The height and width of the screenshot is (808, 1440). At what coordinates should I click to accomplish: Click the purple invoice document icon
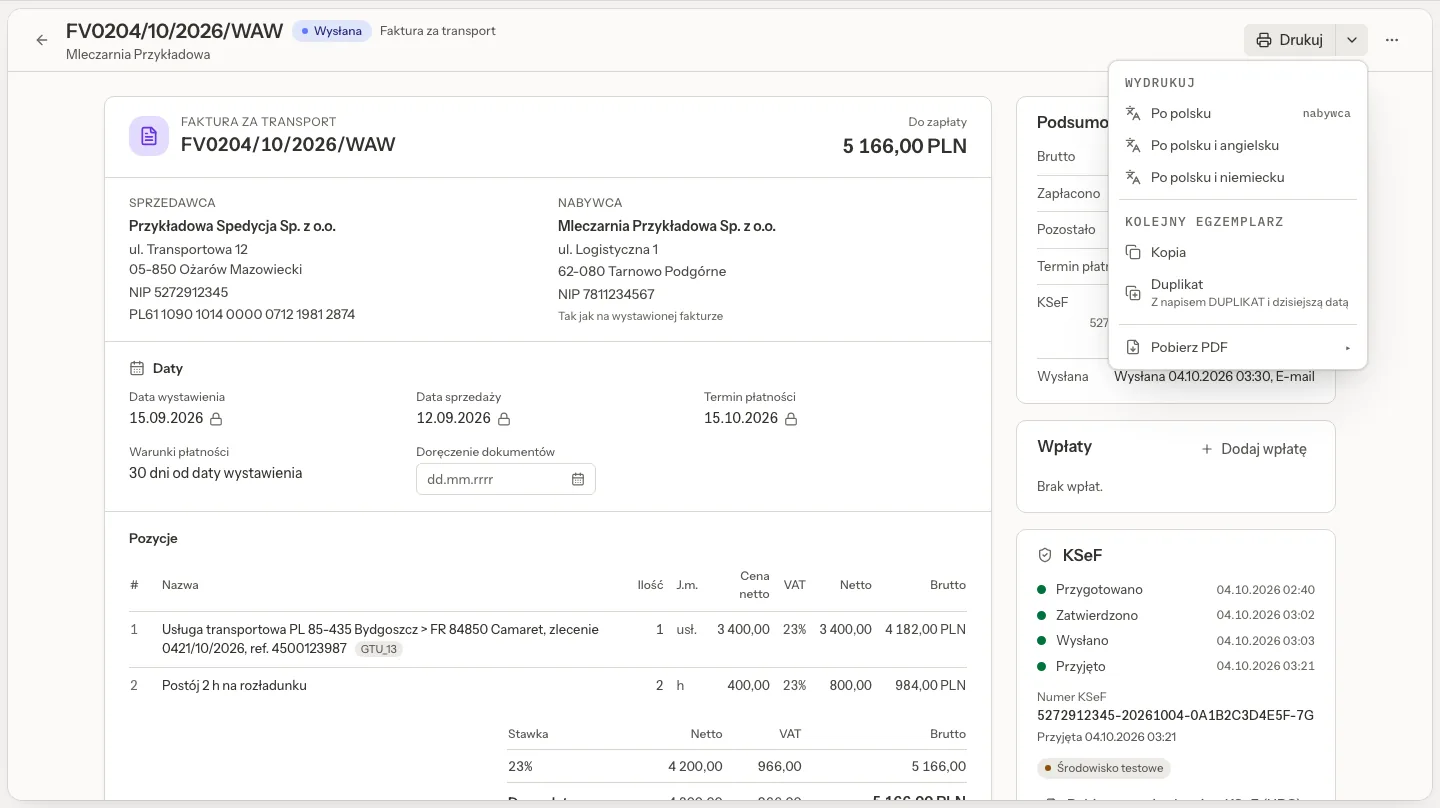click(x=149, y=135)
